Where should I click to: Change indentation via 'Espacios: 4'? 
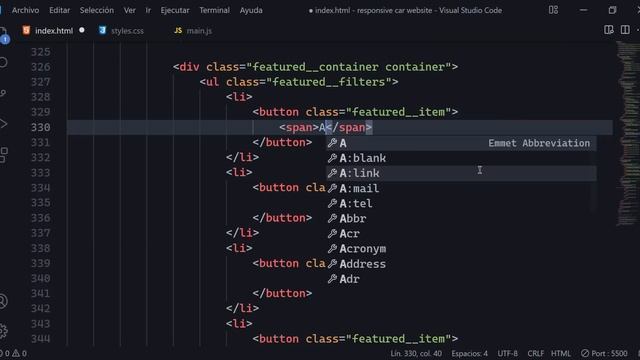click(469, 353)
